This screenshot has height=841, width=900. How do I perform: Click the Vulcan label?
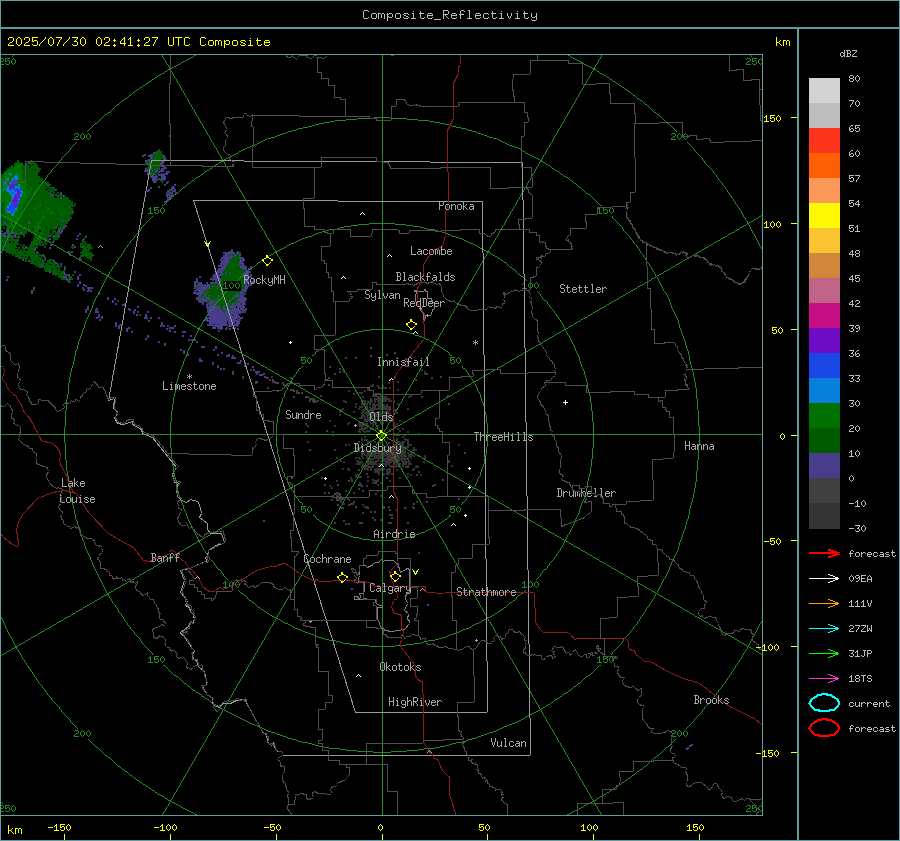tap(508, 743)
